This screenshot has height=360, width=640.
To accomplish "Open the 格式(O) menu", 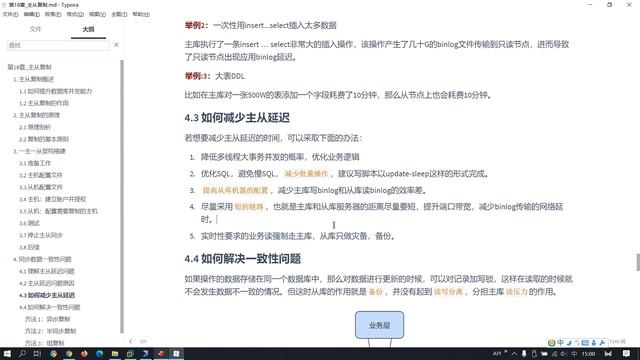I will [x=75, y=14].
